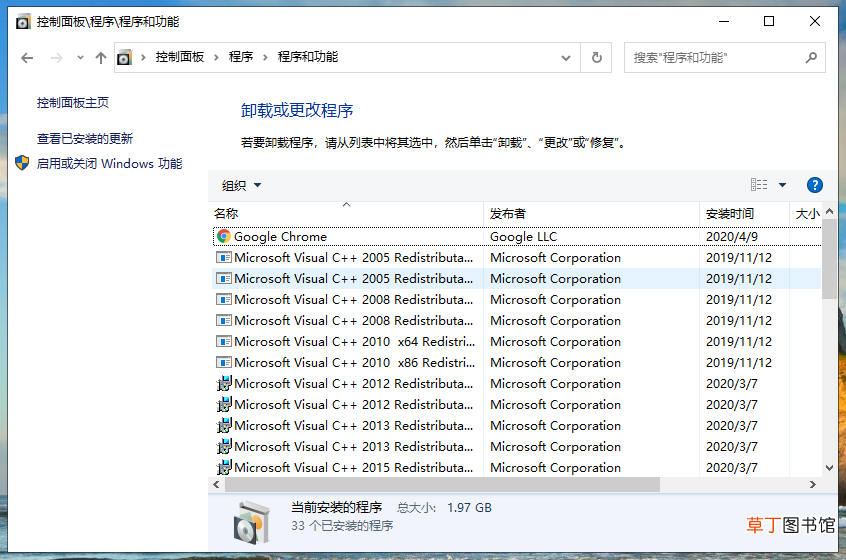
Task: Select Microsoft Visual C++ 2010 x86 Redistri...
Action: point(517,363)
